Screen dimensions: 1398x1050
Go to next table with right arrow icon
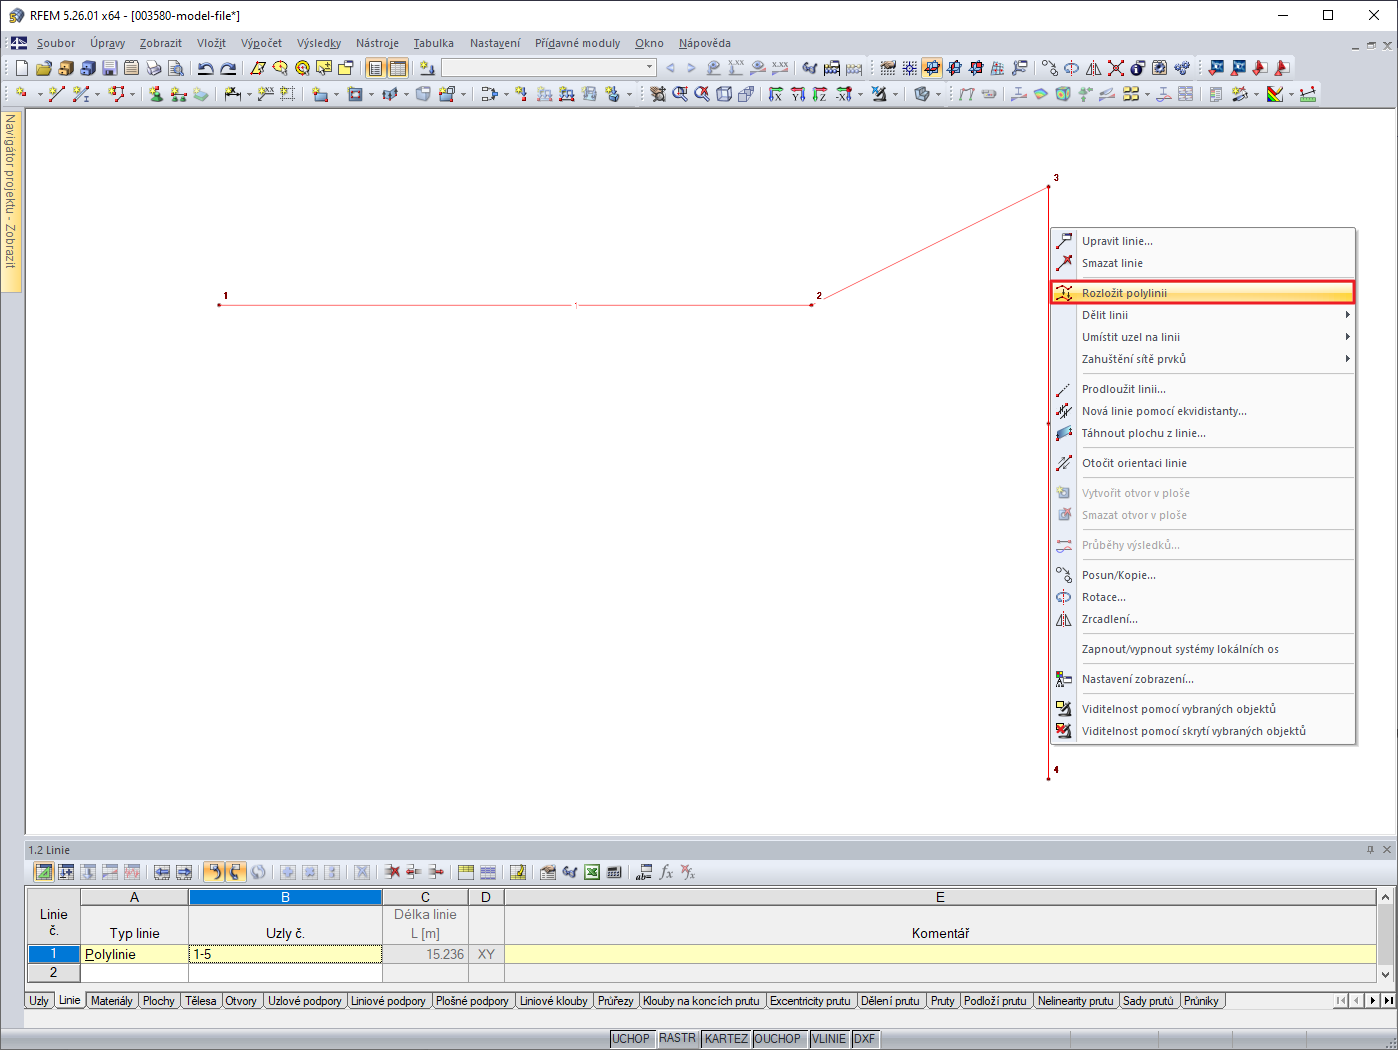click(184, 872)
